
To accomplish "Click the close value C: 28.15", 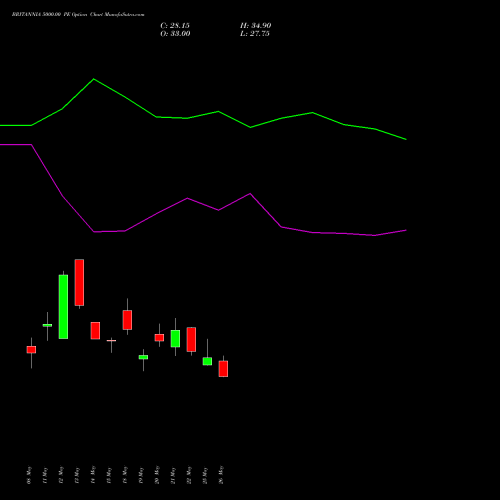I will click(x=175, y=26).
